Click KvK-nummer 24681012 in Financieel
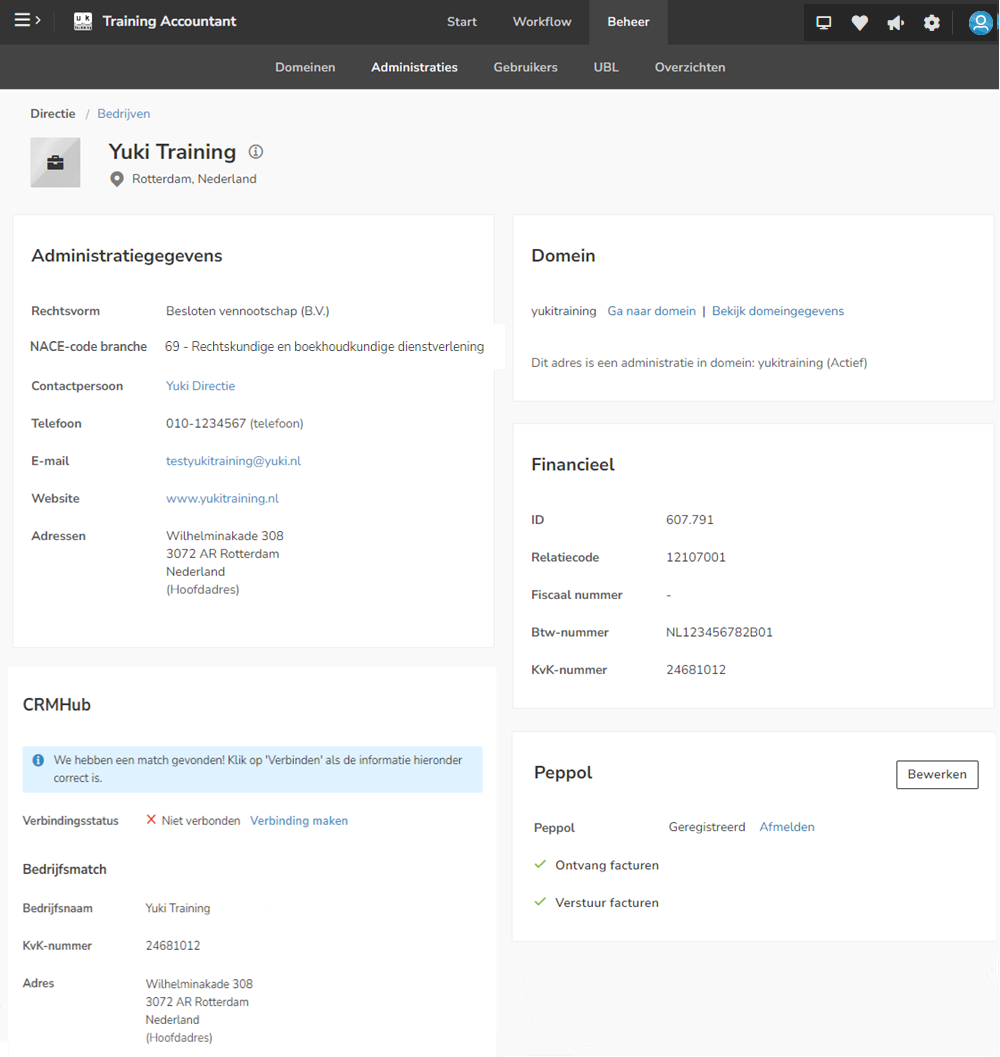This screenshot has width=1000, height=1057. (696, 670)
